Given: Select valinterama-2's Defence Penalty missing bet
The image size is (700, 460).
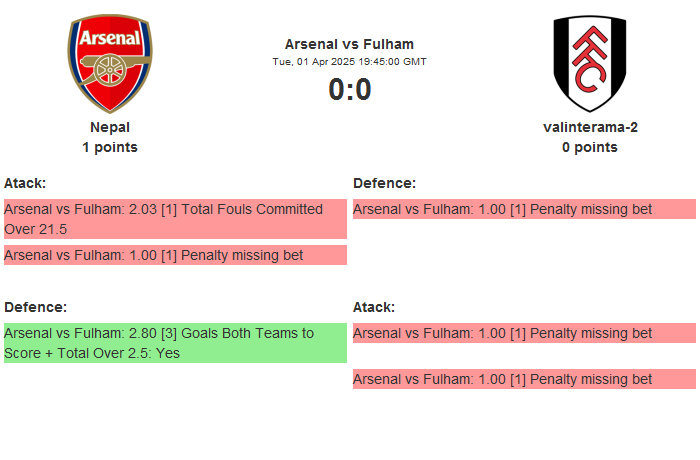Looking at the screenshot, I should pos(524,209).
